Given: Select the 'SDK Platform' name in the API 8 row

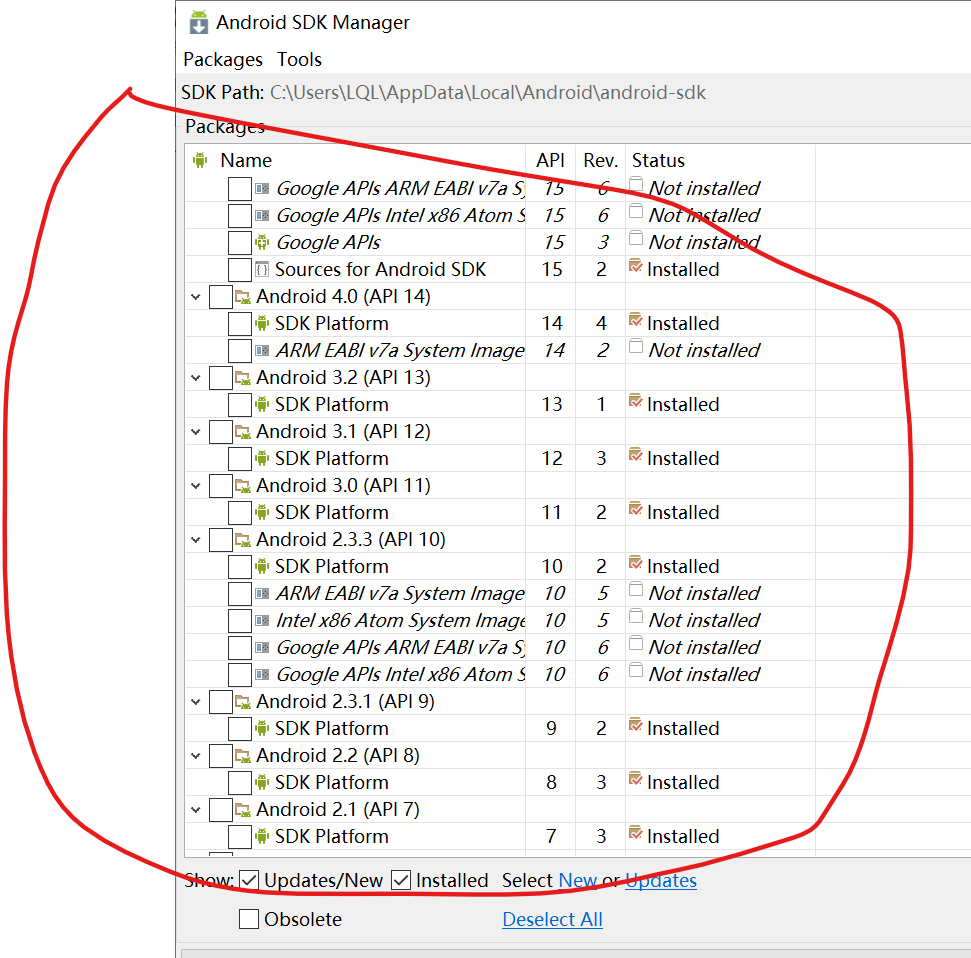Looking at the screenshot, I should [x=332, y=782].
